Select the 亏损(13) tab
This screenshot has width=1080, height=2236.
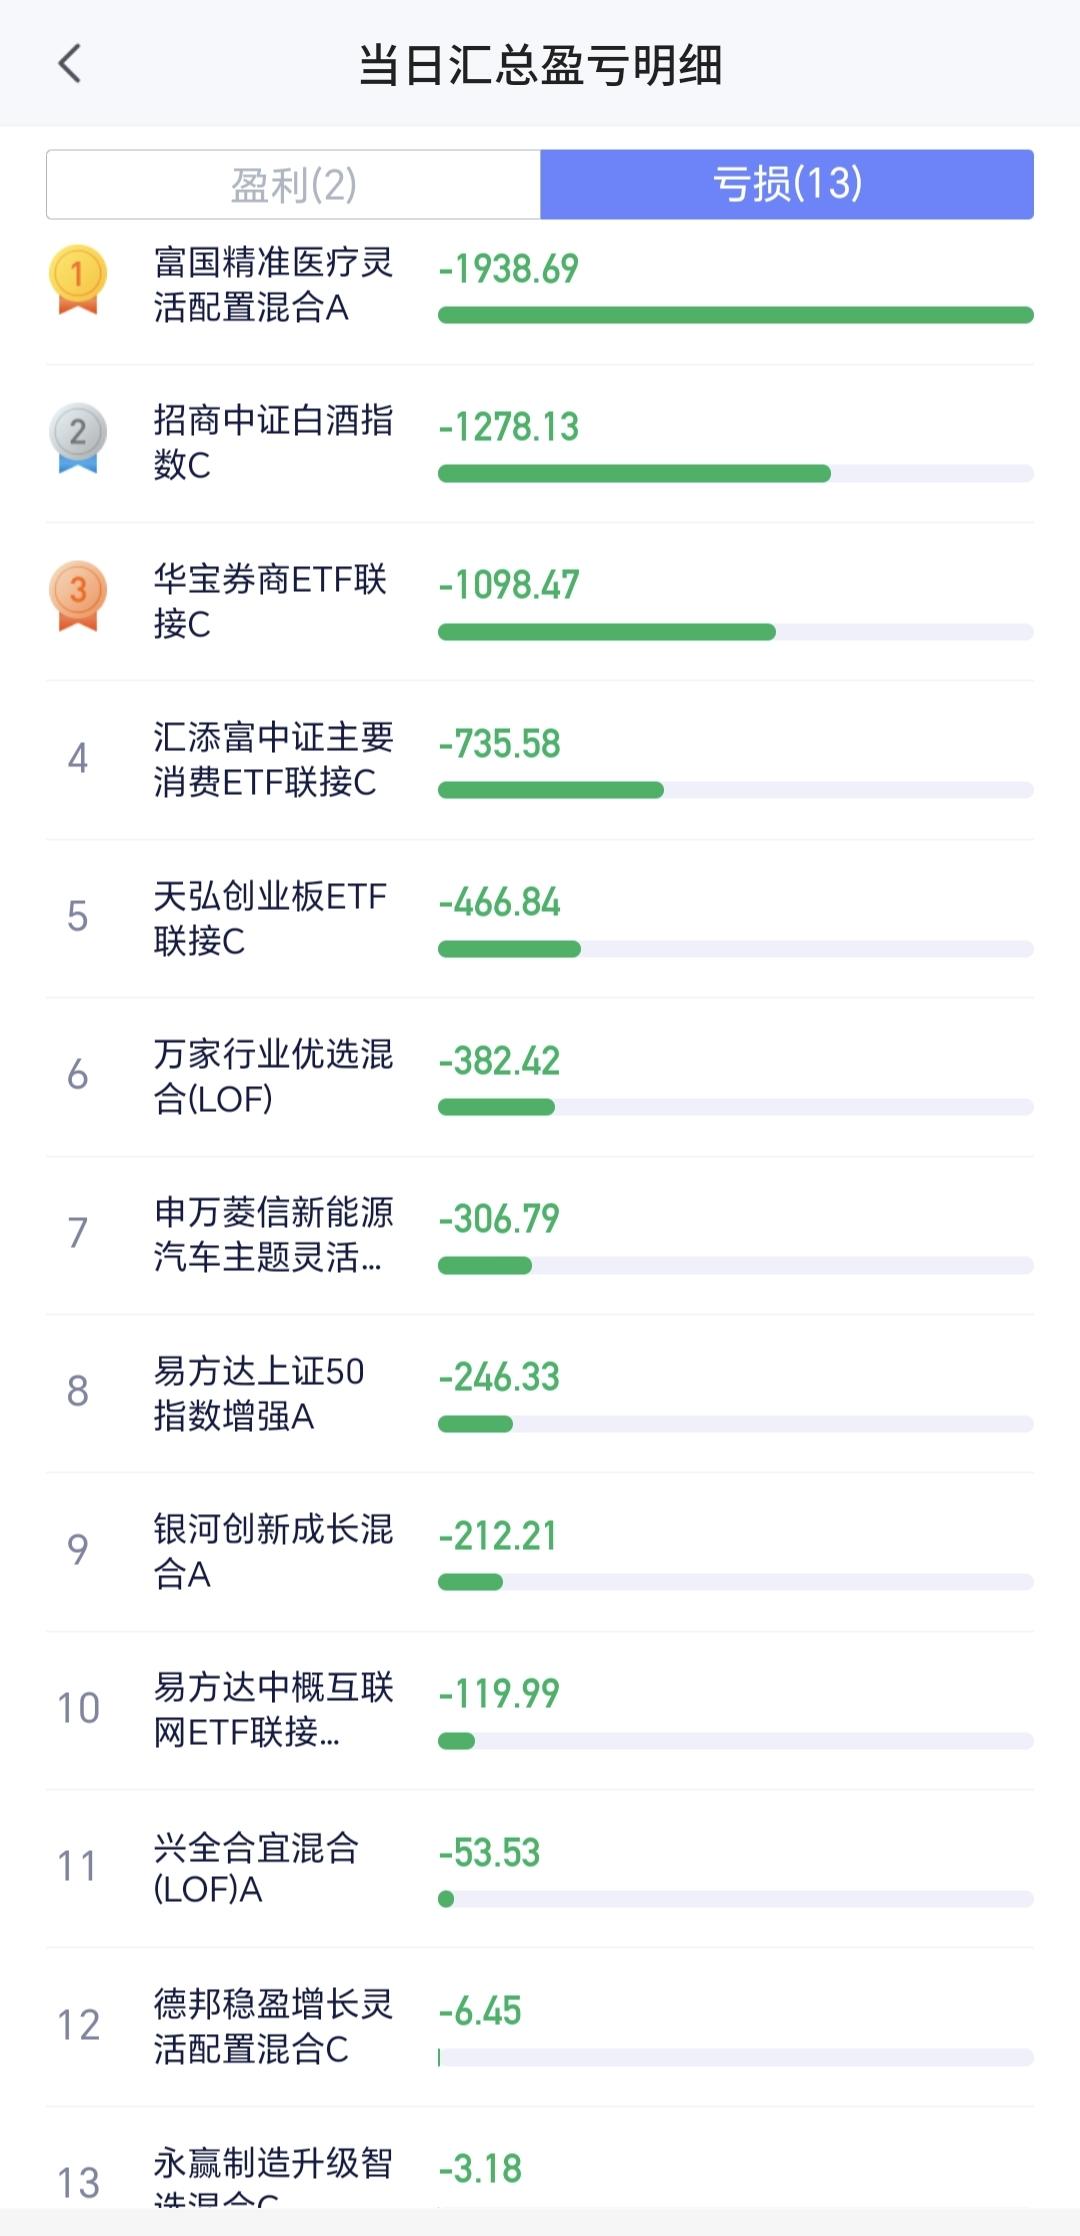pos(787,185)
